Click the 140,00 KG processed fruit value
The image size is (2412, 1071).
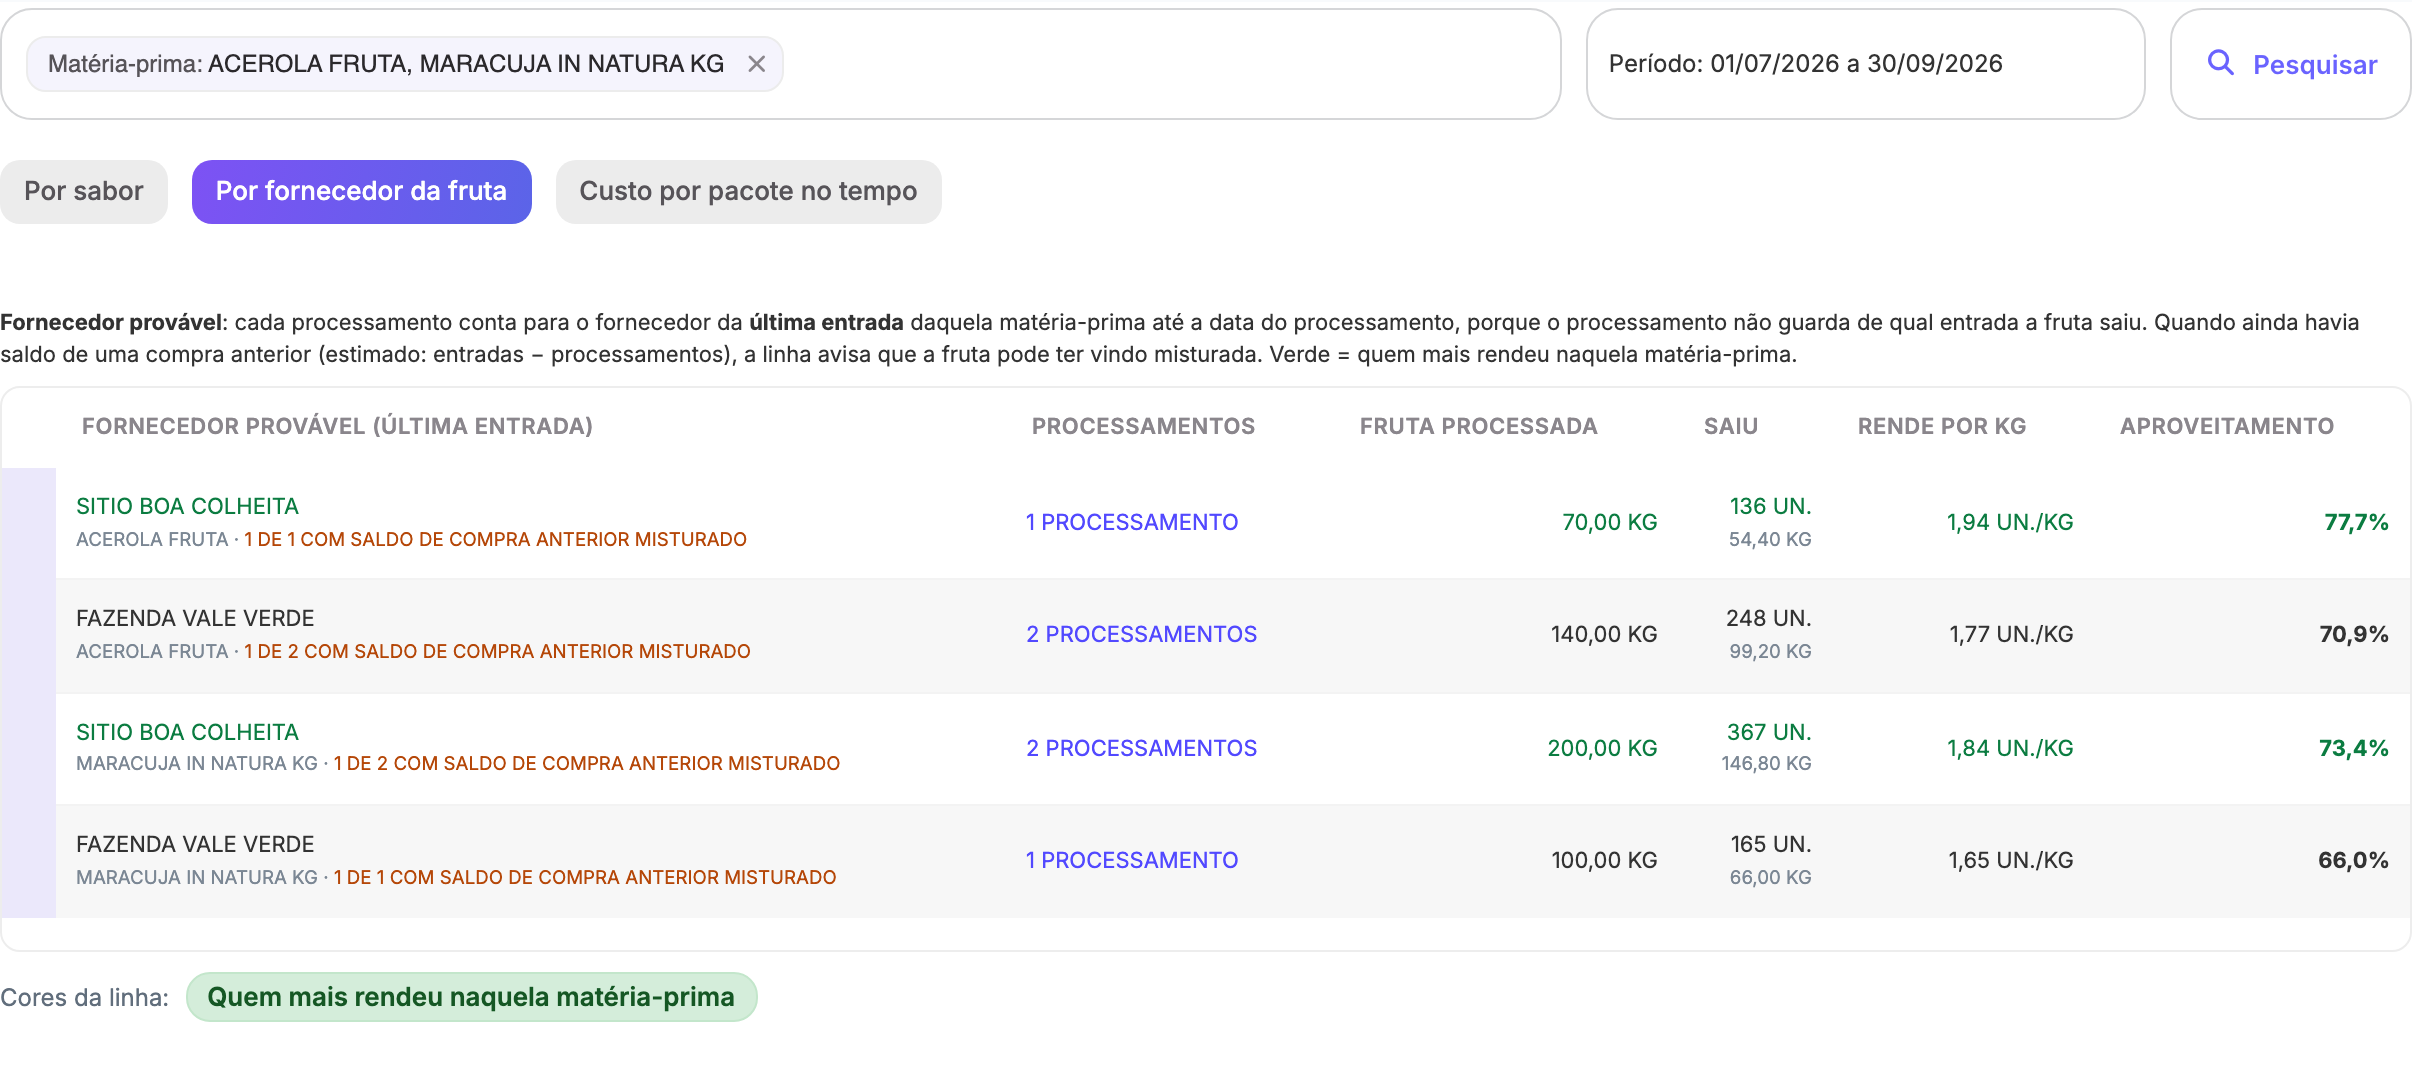point(1604,634)
